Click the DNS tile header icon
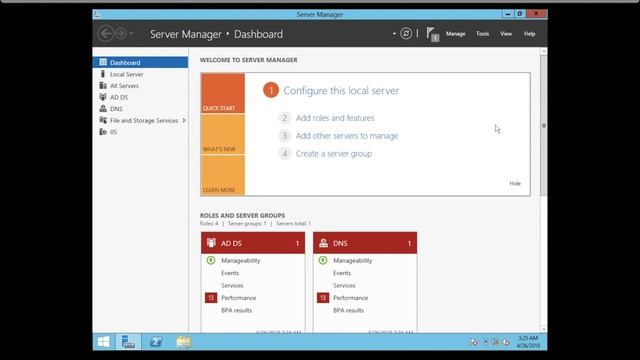The width and height of the screenshot is (640, 360). [323, 243]
